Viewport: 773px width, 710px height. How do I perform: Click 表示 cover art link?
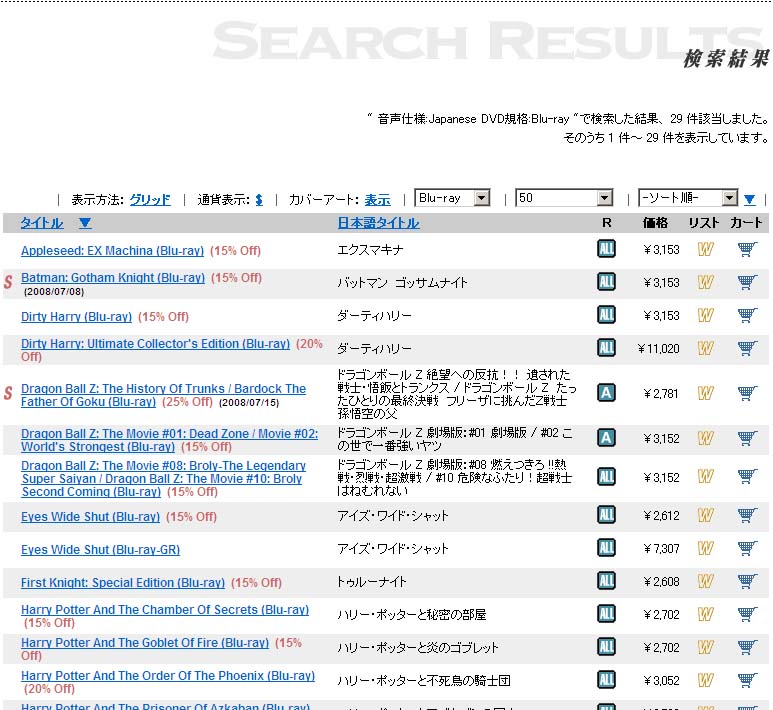[x=377, y=200]
